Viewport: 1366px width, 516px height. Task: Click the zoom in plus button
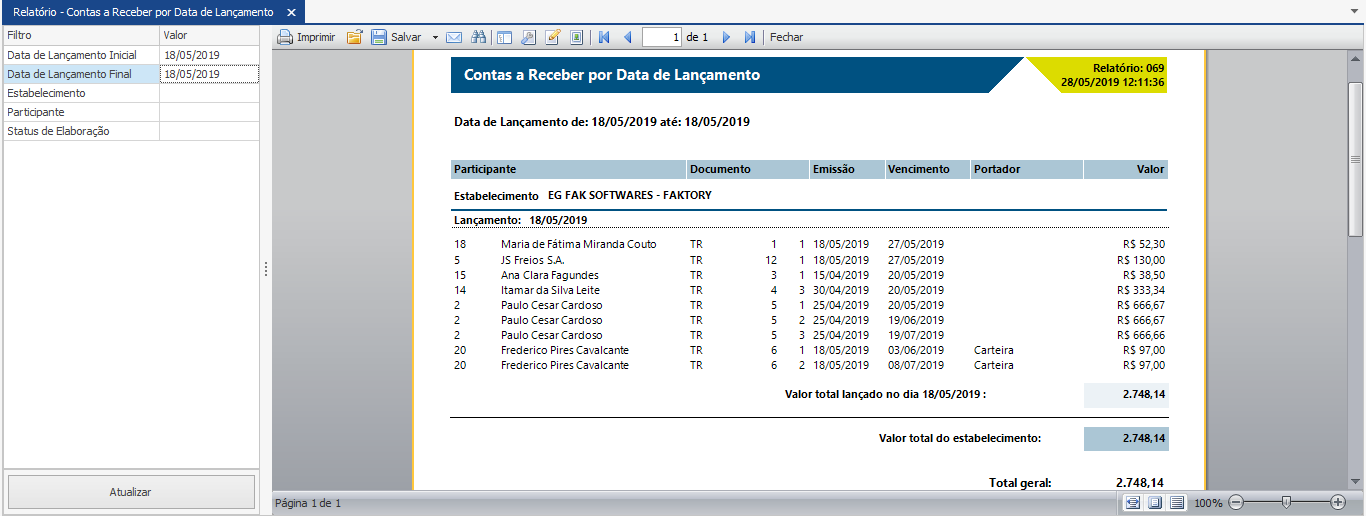pos(1338,502)
